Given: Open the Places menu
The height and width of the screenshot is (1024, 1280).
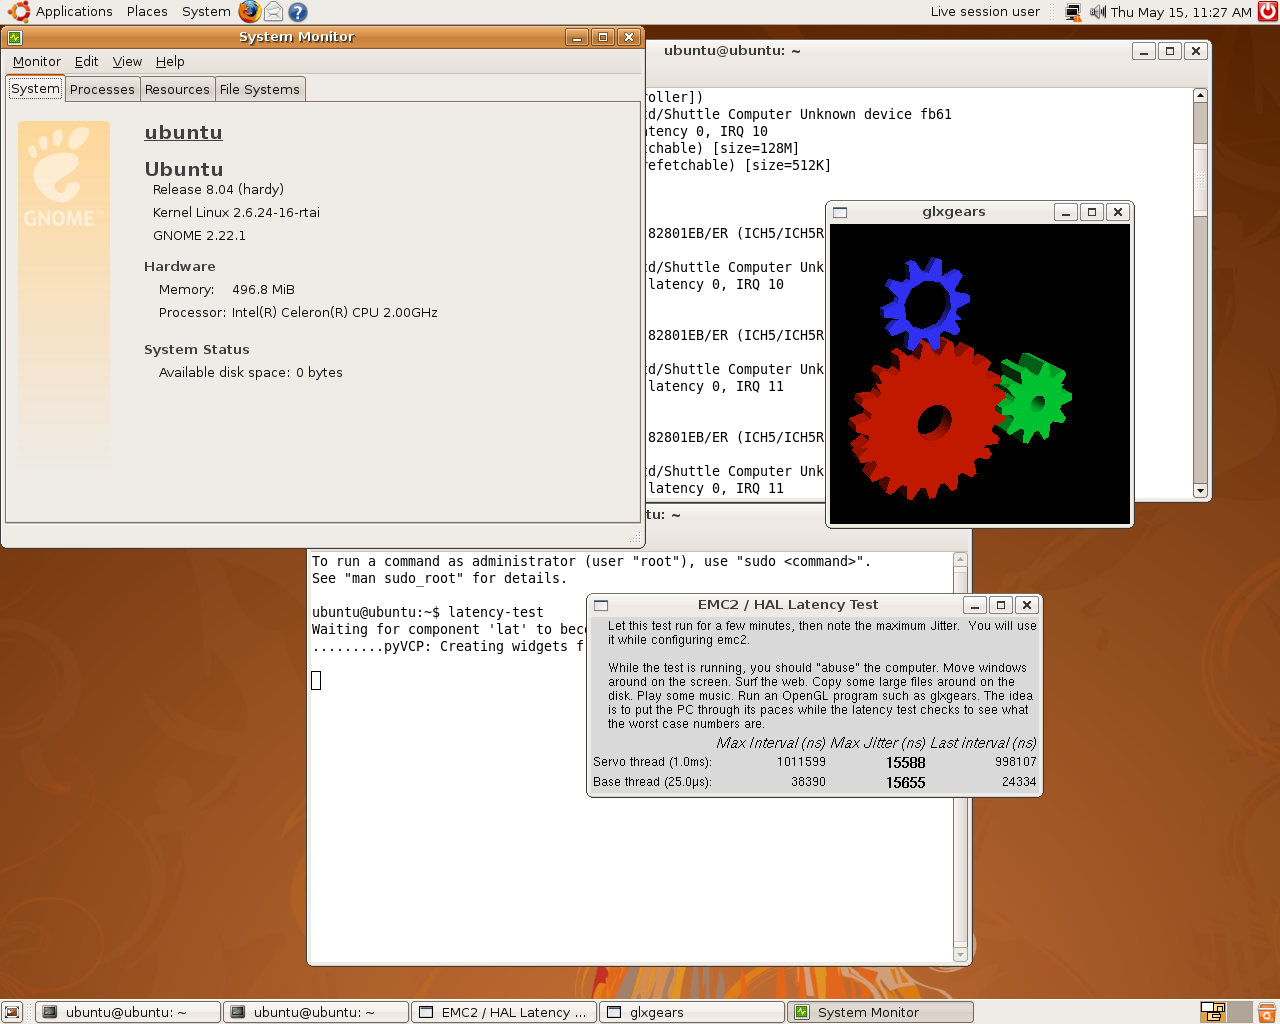Looking at the screenshot, I should tap(147, 12).
